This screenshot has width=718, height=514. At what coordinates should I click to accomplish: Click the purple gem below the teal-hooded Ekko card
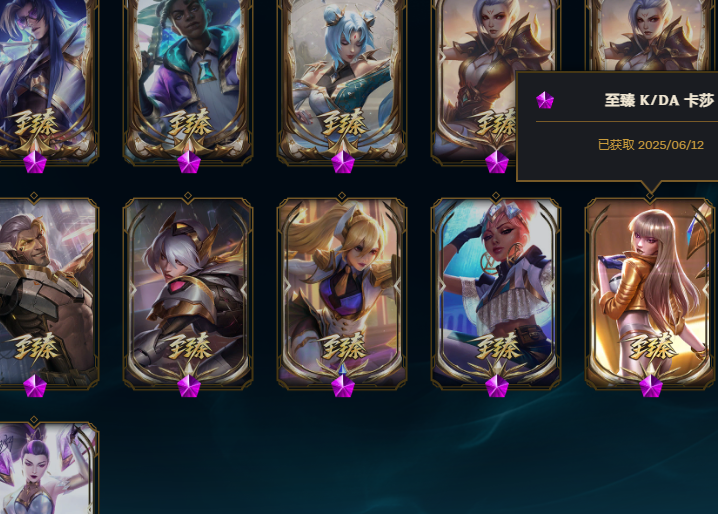(189, 162)
